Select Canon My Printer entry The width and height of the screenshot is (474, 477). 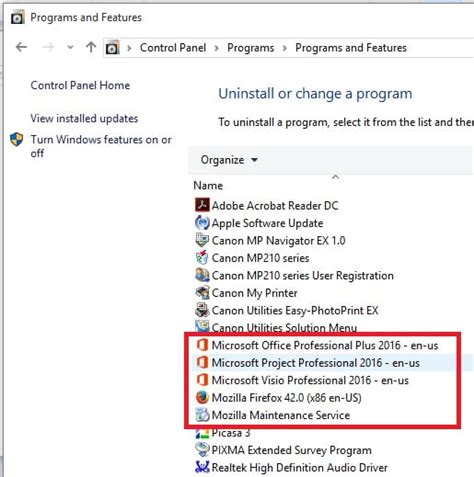[x=254, y=293]
